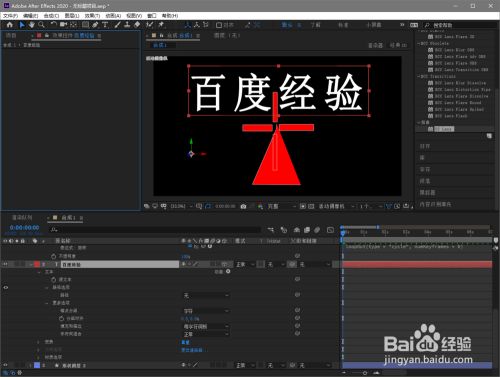Screen dimensions: 500x377
Task: Open the 编辑 menu
Action: click(x=30, y=16)
